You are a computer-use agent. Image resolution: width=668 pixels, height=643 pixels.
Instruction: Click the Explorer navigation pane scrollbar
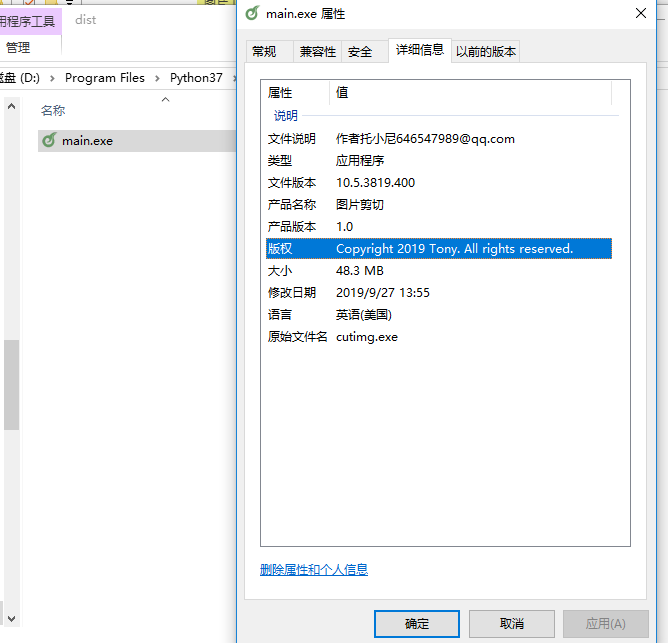coord(11,385)
